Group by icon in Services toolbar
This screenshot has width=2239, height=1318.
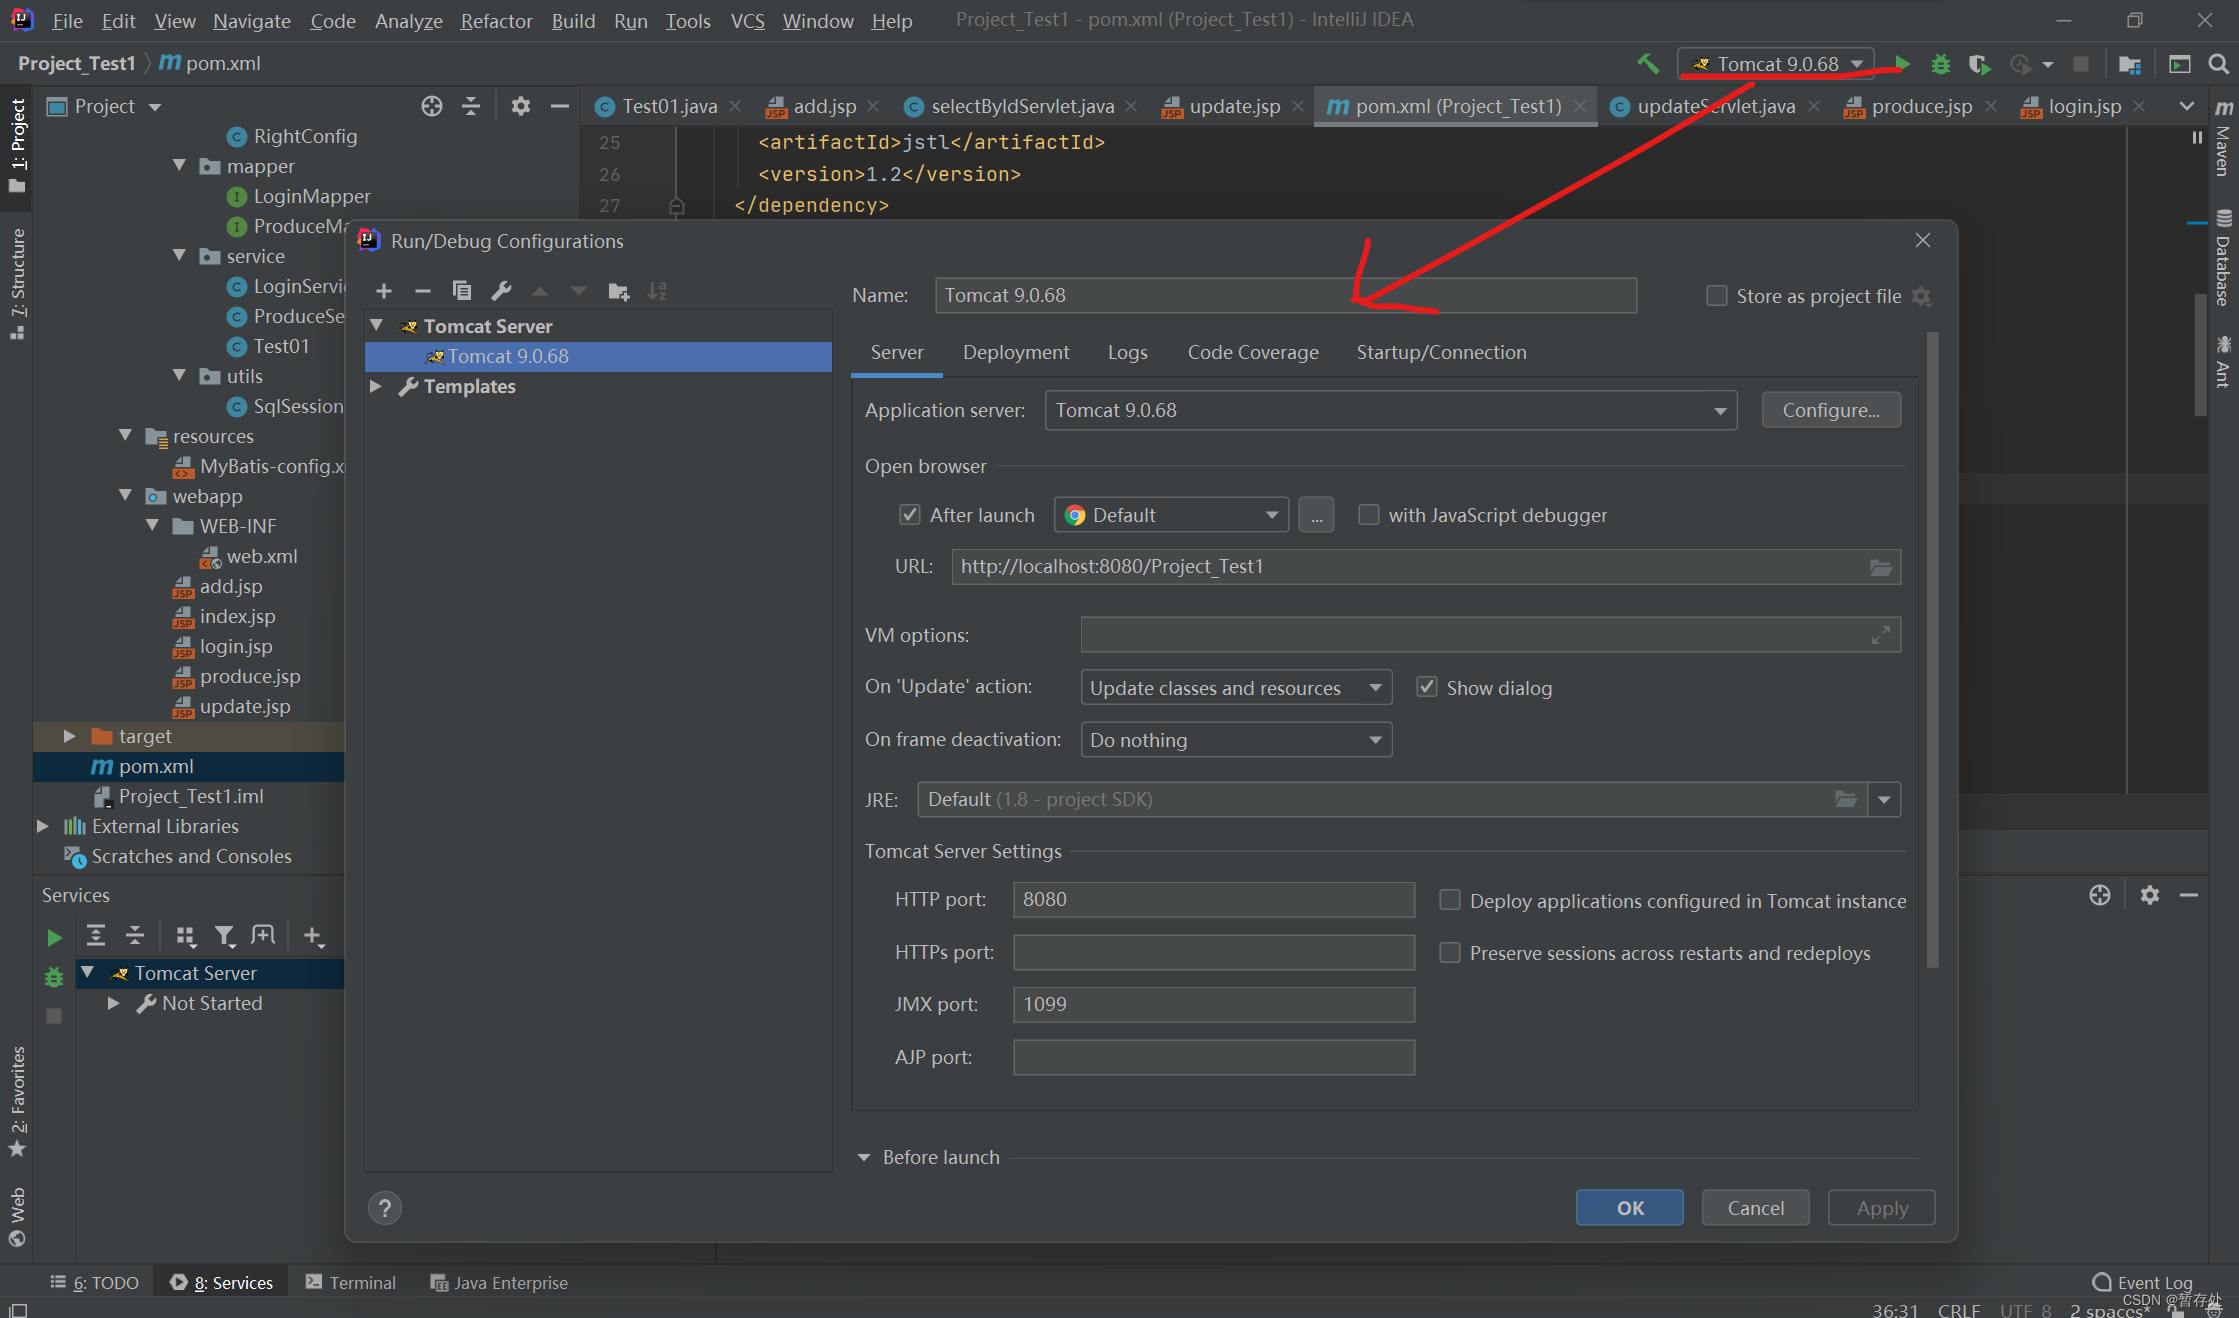(185, 936)
